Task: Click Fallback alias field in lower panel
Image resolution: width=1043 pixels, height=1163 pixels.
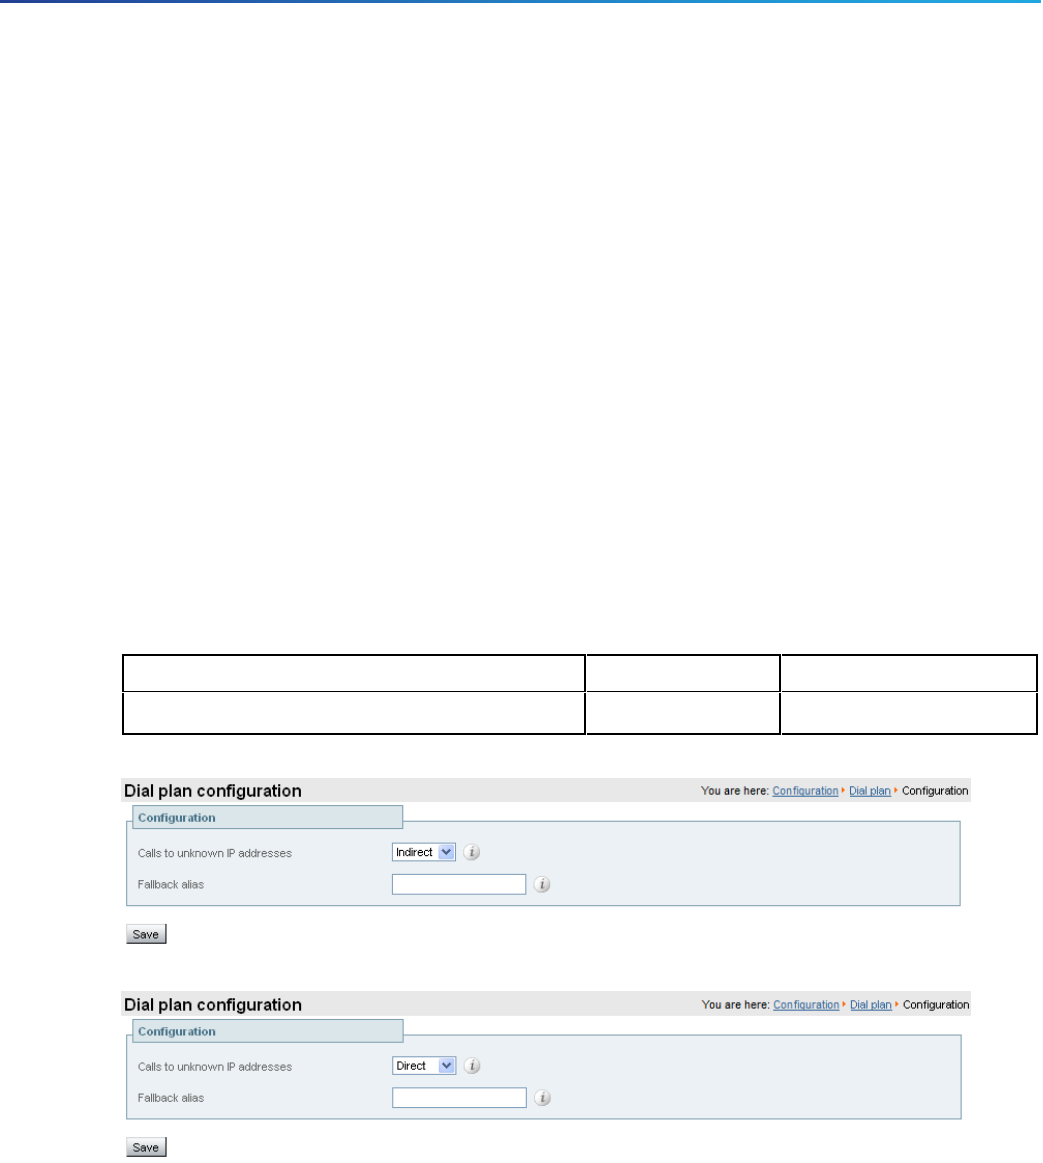Action: (x=460, y=1098)
